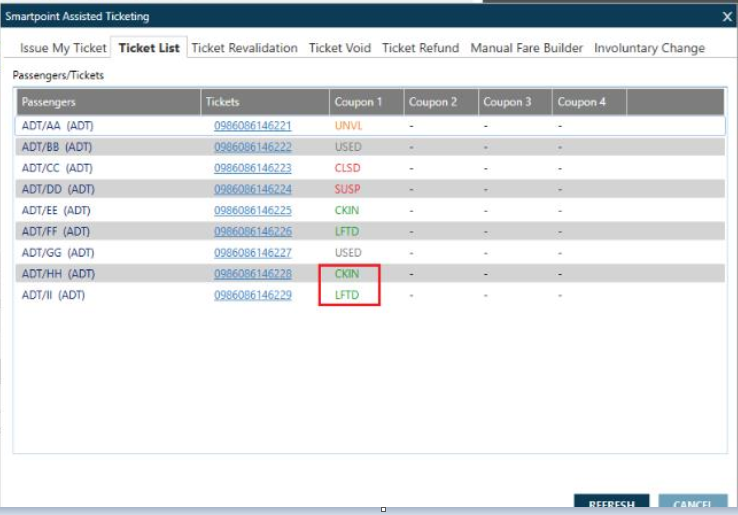Open the last ticket 0986086146229
This screenshot has height=515, width=738.
[x=252, y=295]
